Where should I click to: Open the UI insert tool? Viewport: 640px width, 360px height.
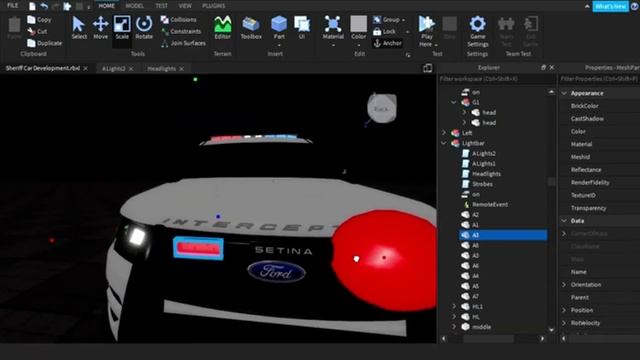[302, 28]
